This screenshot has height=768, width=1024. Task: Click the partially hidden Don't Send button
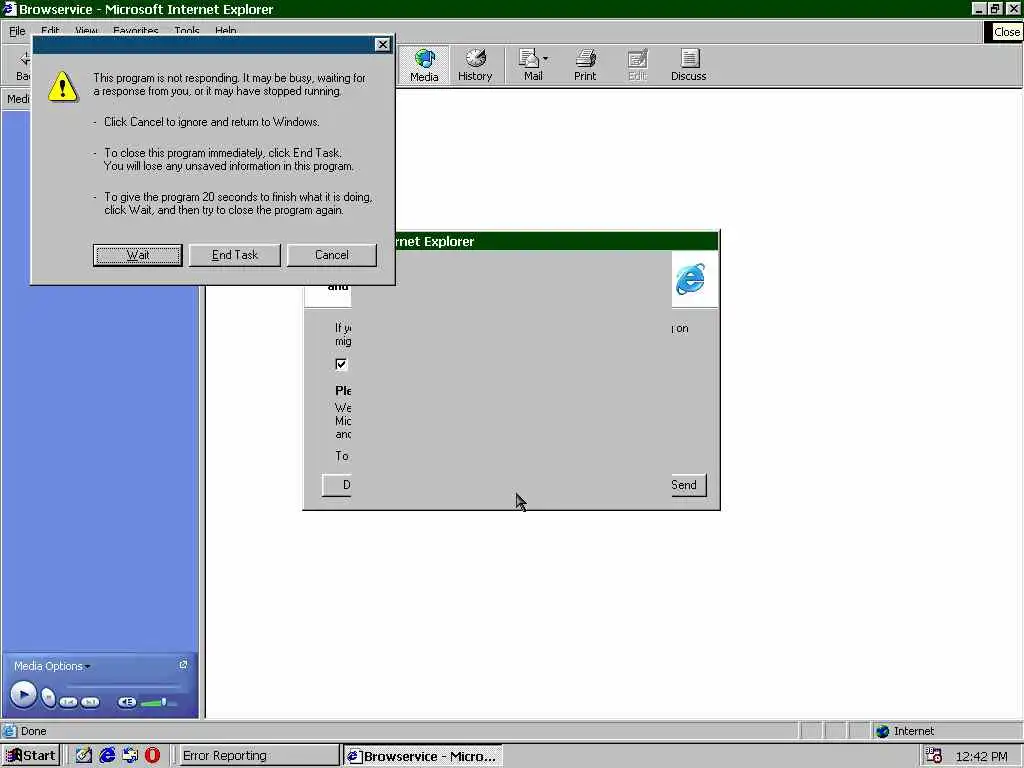point(337,485)
